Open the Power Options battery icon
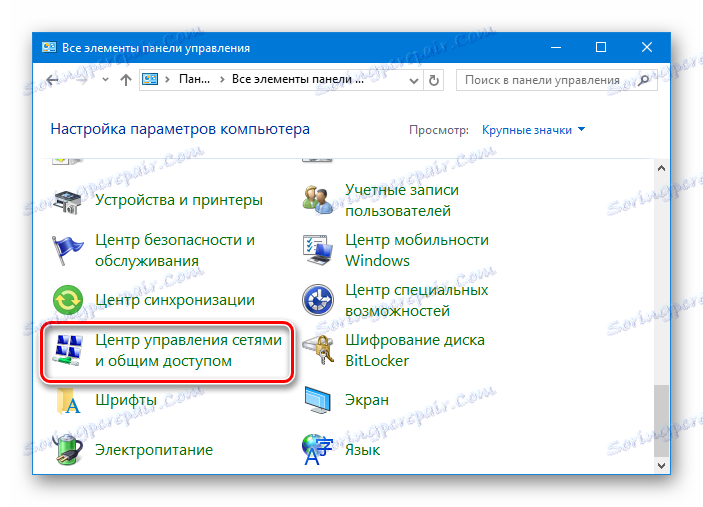Screen dimensions: 703x507 pos(68,449)
